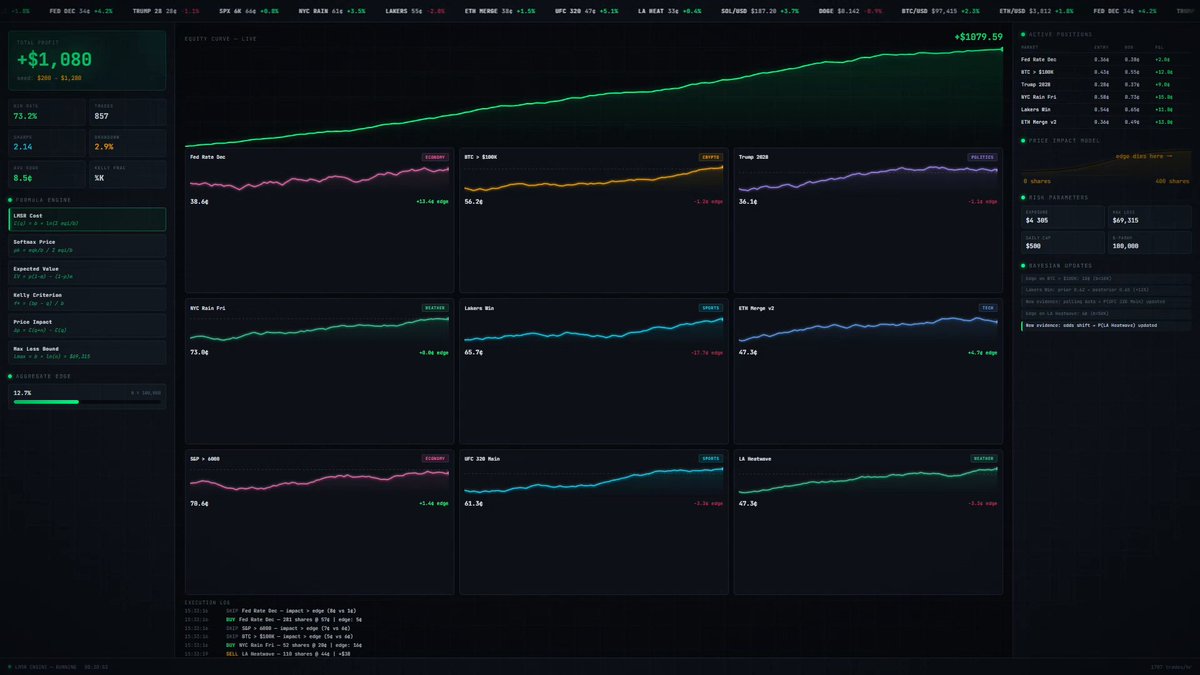This screenshot has width=1200, height=675.
Task: Click the green dot beside Formula Engine
Action: click(x=10, y=199)
